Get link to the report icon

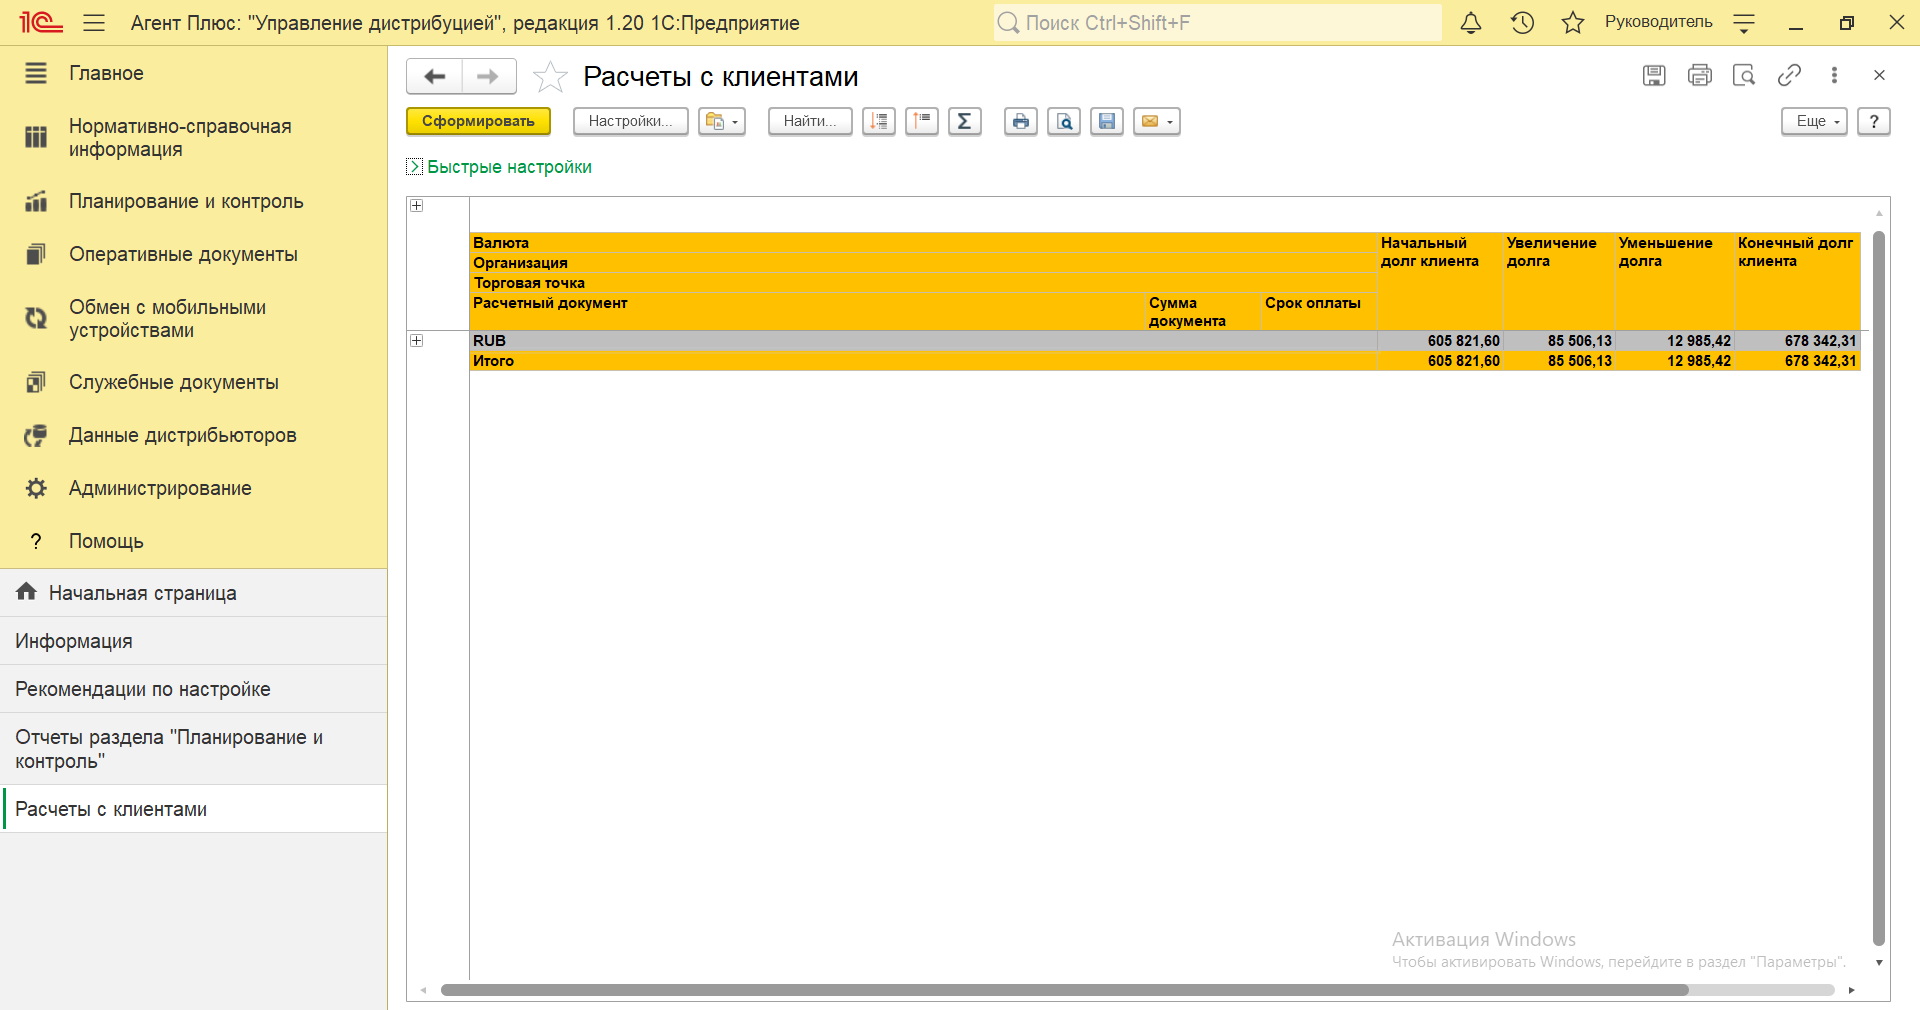pyautogui.click(x=1789, y=75)
